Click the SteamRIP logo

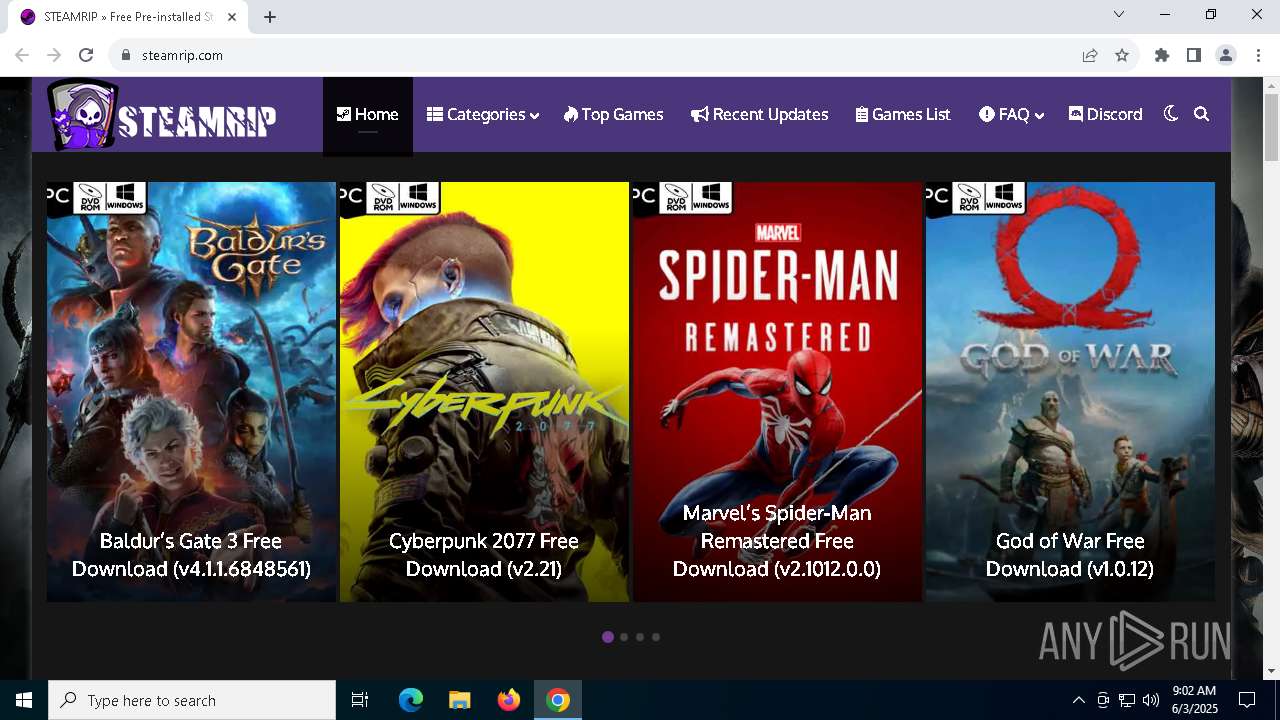162,115
